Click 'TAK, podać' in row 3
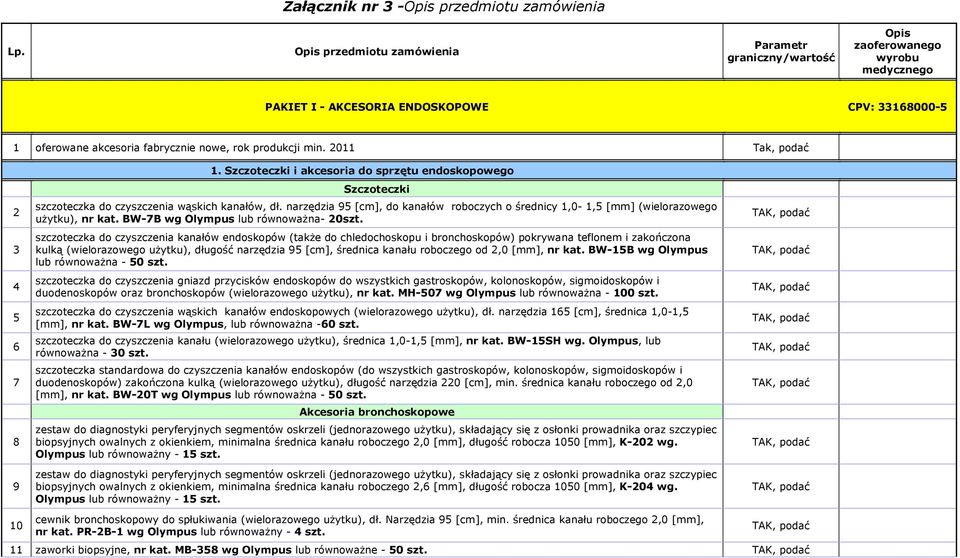 (781, 250)
